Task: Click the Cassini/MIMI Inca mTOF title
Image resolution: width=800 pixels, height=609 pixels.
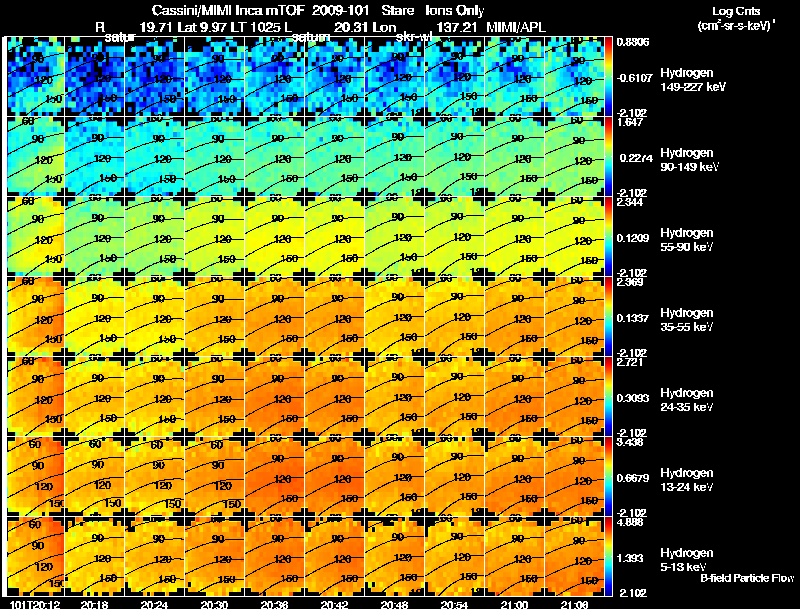Action: pyautogui.click(x=228, y=10)
